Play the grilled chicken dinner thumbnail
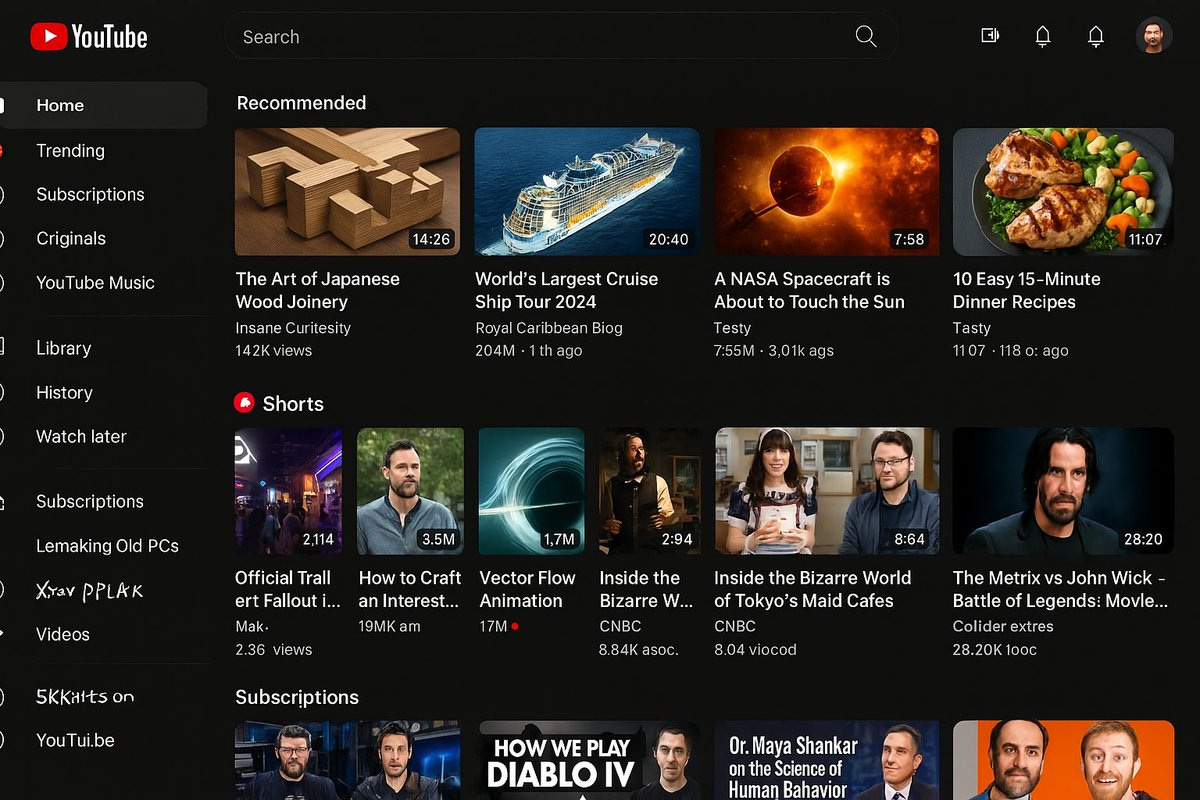The image size is (1200, 800). (1063, 191)
